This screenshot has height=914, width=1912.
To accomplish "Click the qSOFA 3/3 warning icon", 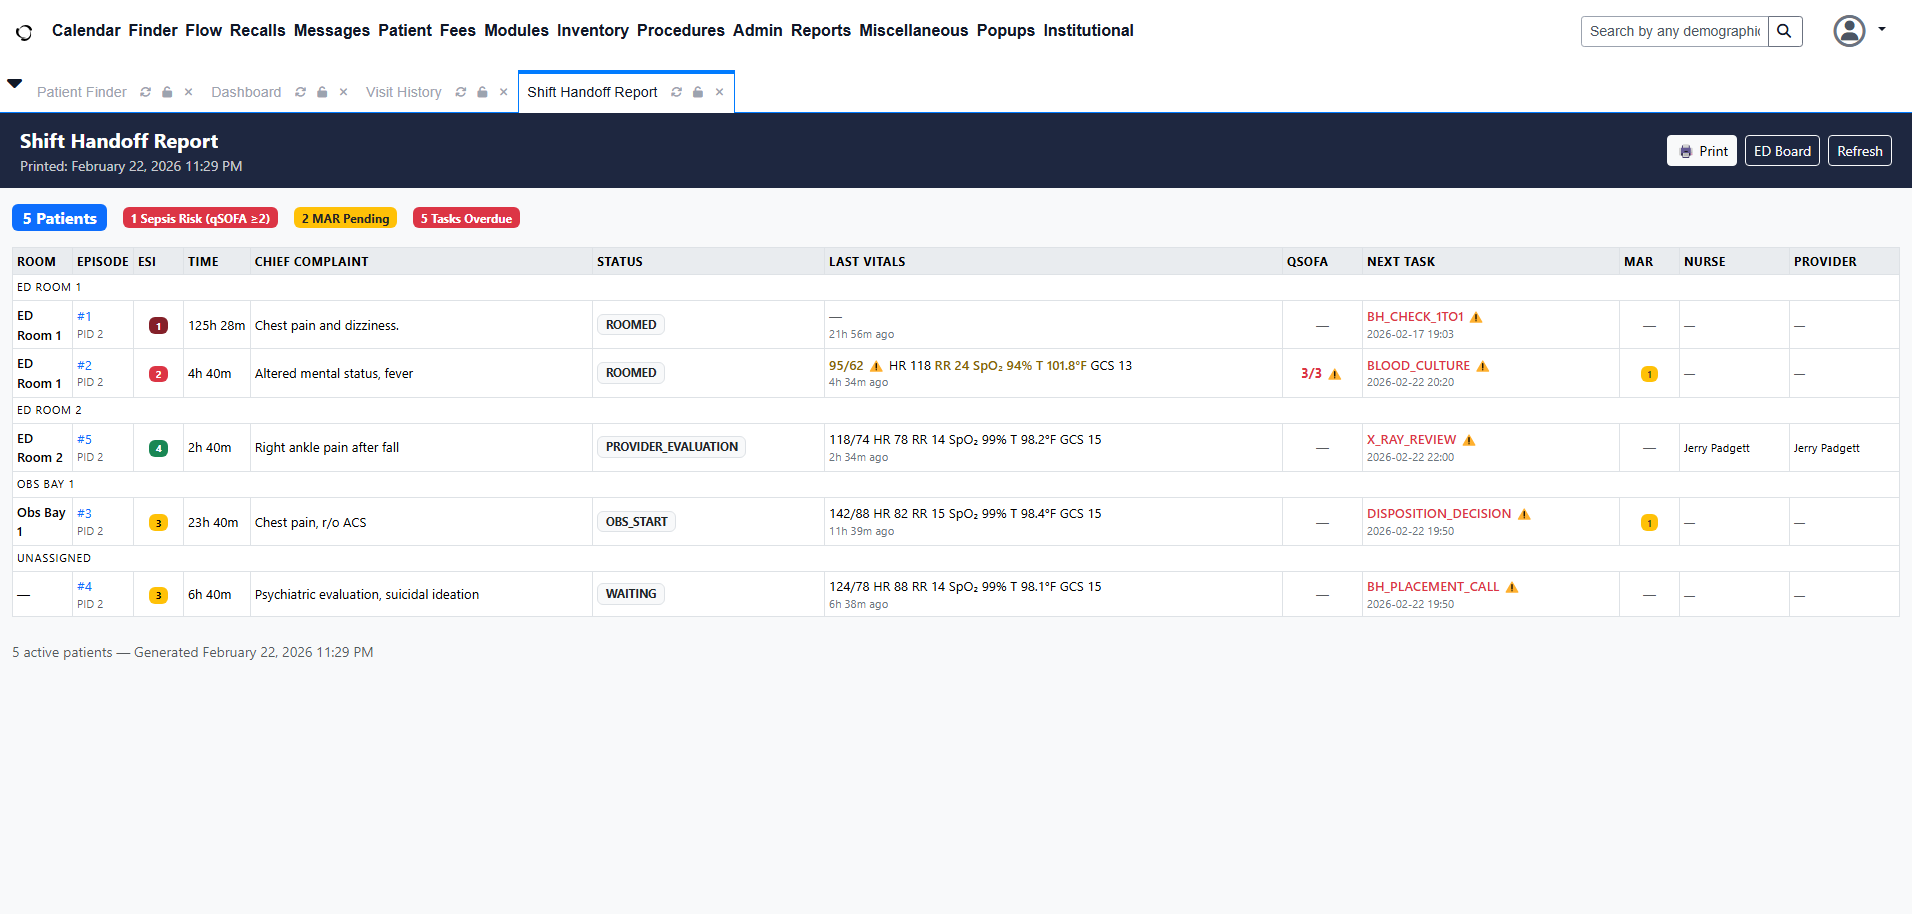I will tap(1334, 374).
